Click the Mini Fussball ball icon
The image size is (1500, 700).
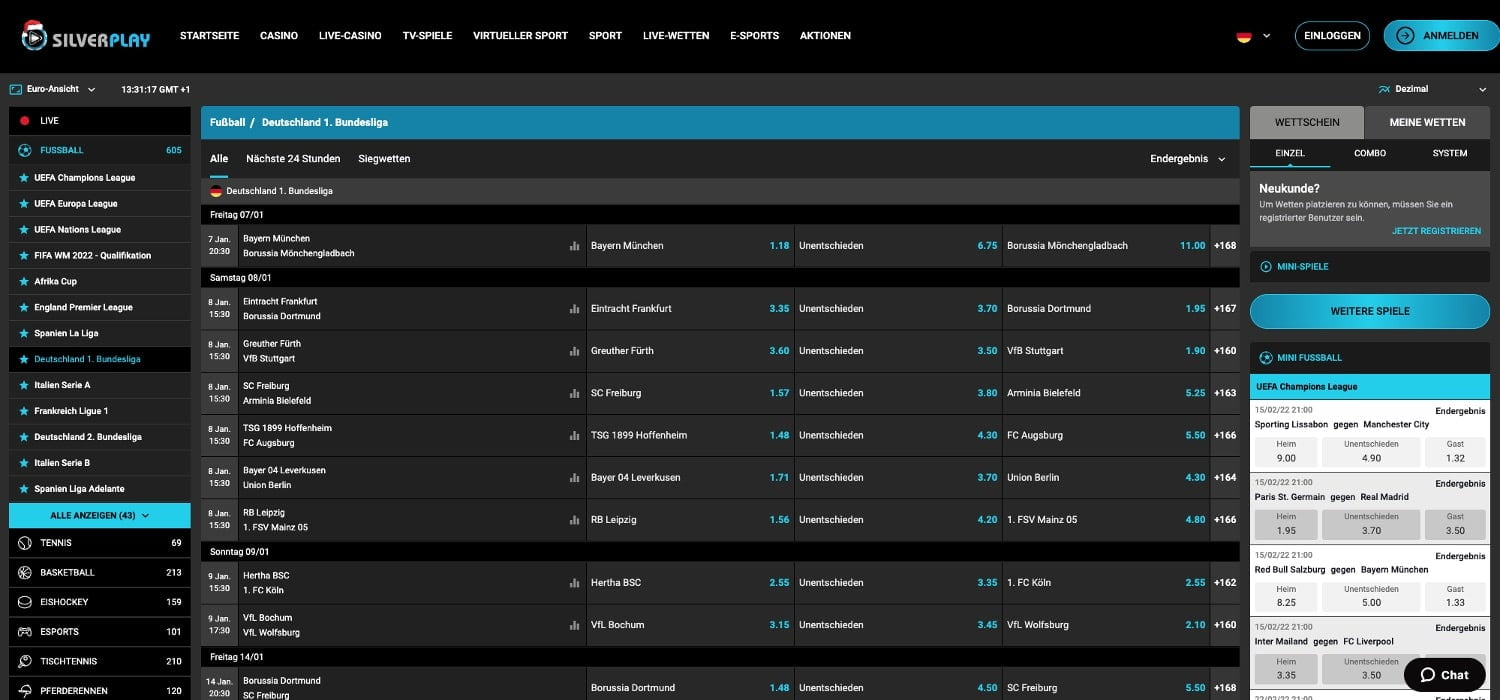coord(1266,358)
